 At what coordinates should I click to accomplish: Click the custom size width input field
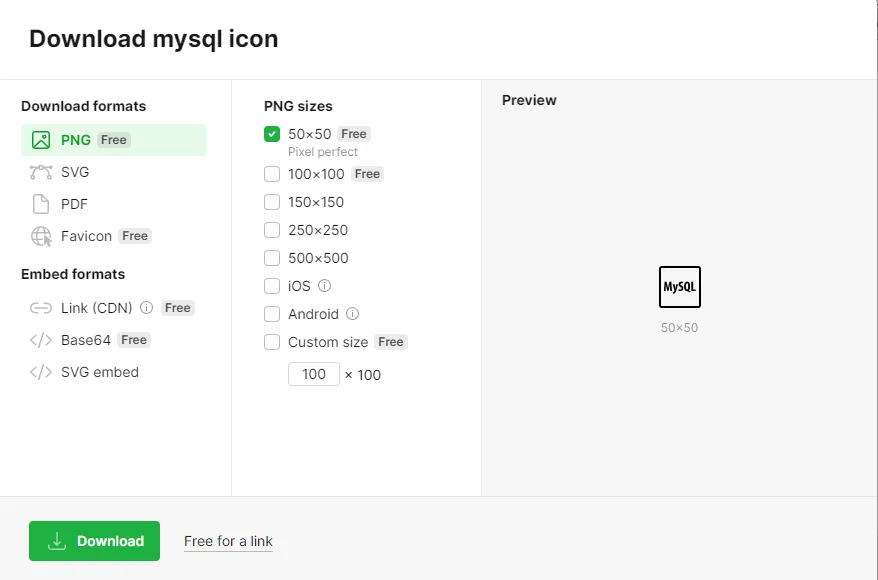coord(314,374)
